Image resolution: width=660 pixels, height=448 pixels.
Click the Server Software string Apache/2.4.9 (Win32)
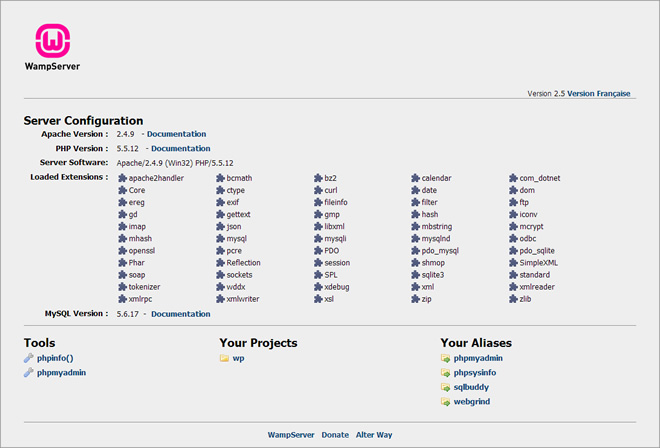pos(154,163)
